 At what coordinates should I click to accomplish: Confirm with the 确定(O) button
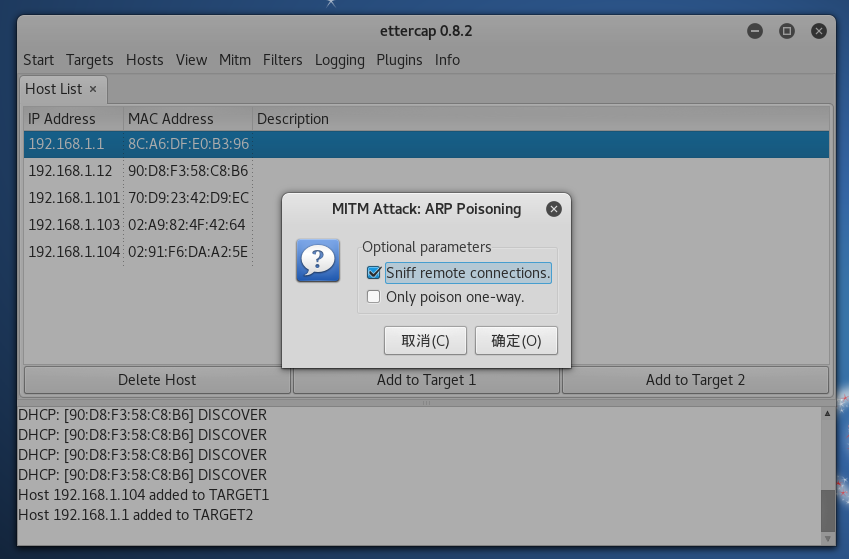[516, 341]
